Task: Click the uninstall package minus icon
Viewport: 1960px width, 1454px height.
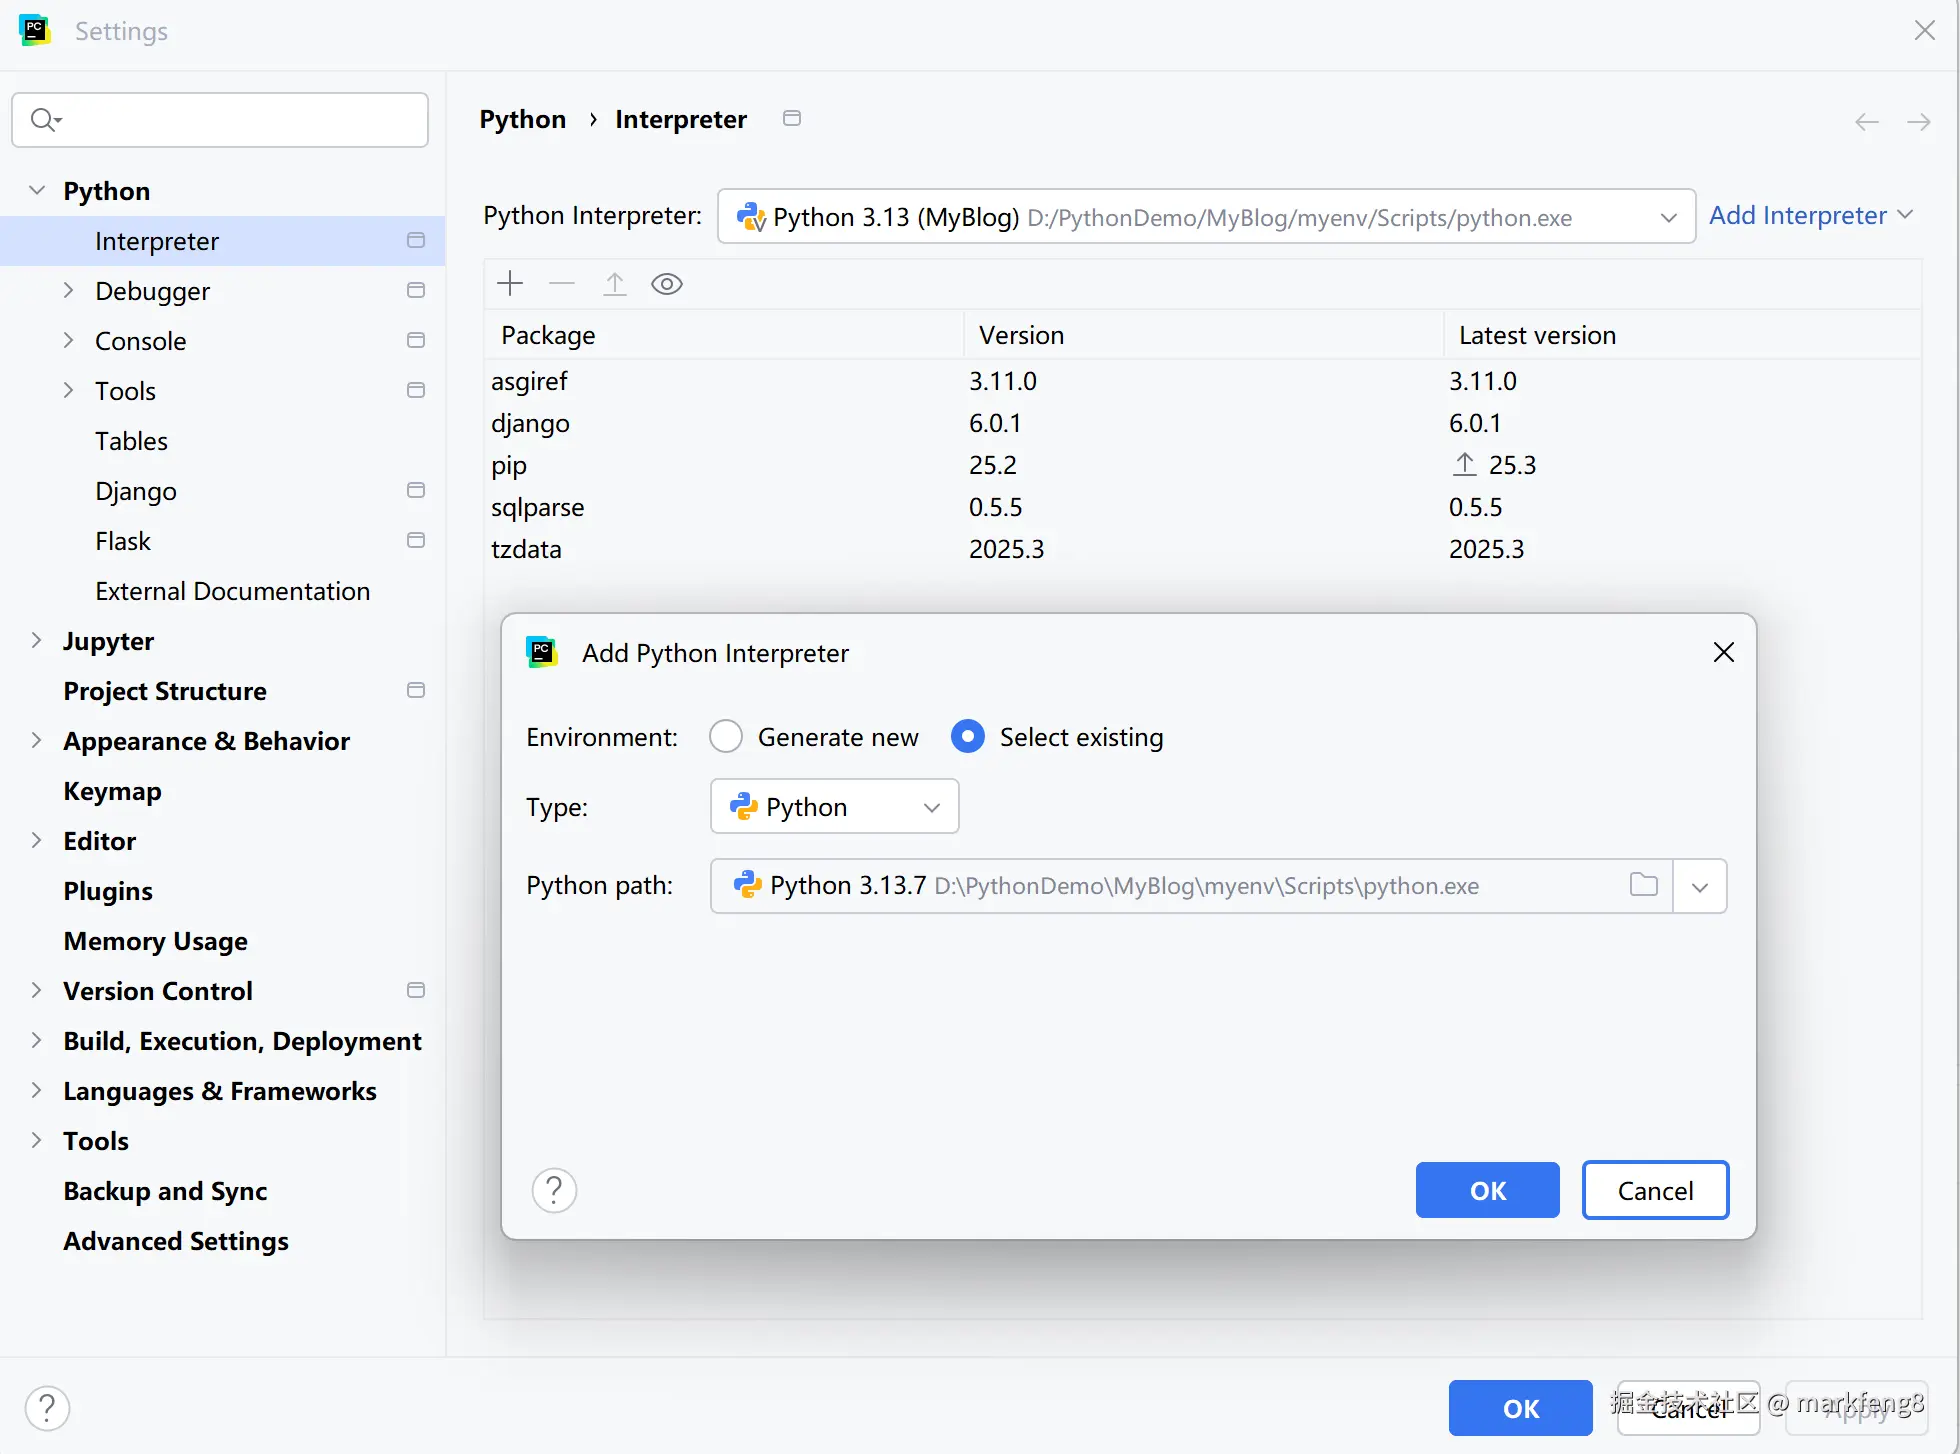Action: (562, 284)
